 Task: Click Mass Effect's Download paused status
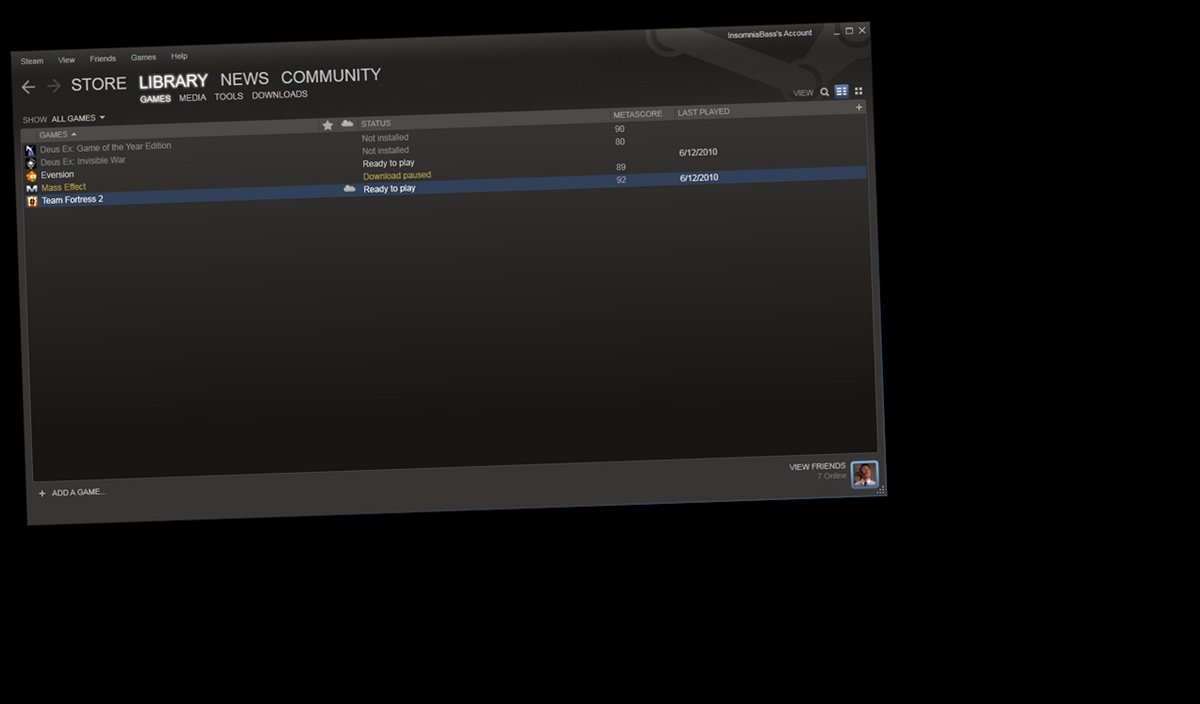(397, 176)
